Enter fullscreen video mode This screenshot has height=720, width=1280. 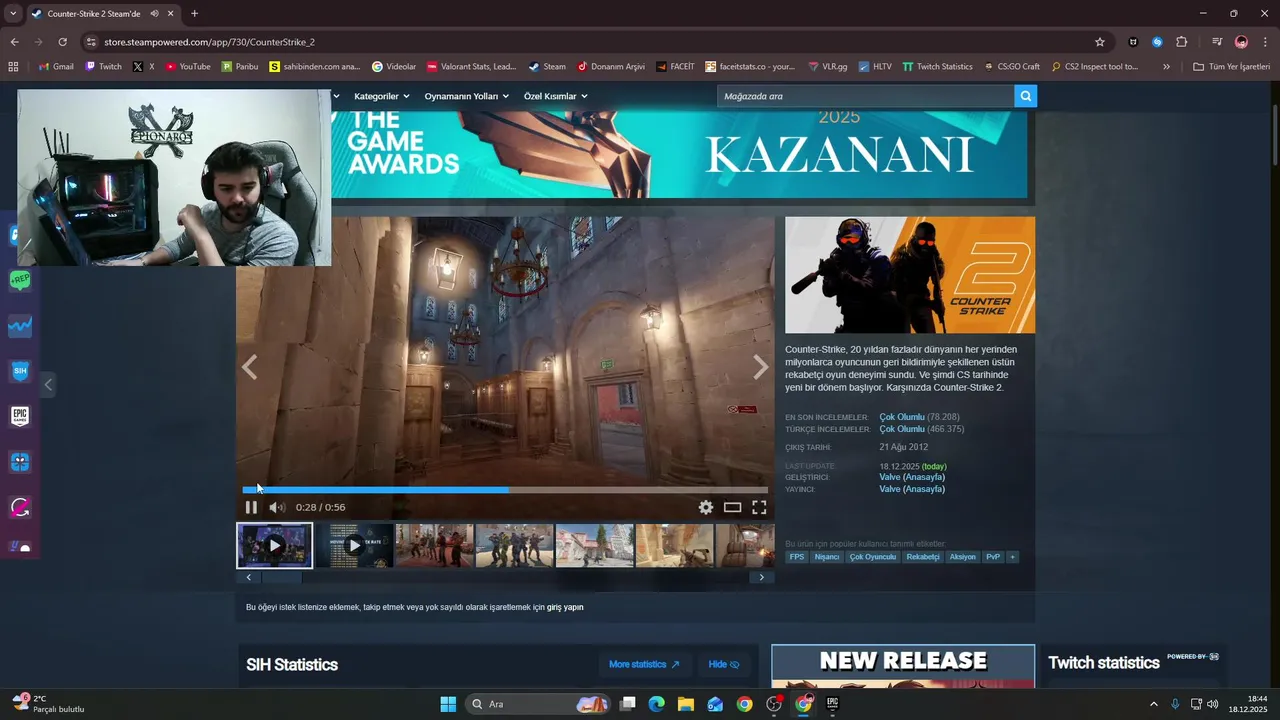[x=759, y=507]
